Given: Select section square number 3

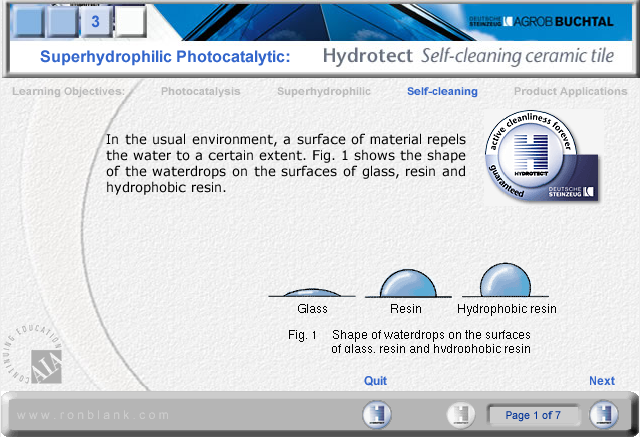Looking at the screenshot, I should 96,21.
